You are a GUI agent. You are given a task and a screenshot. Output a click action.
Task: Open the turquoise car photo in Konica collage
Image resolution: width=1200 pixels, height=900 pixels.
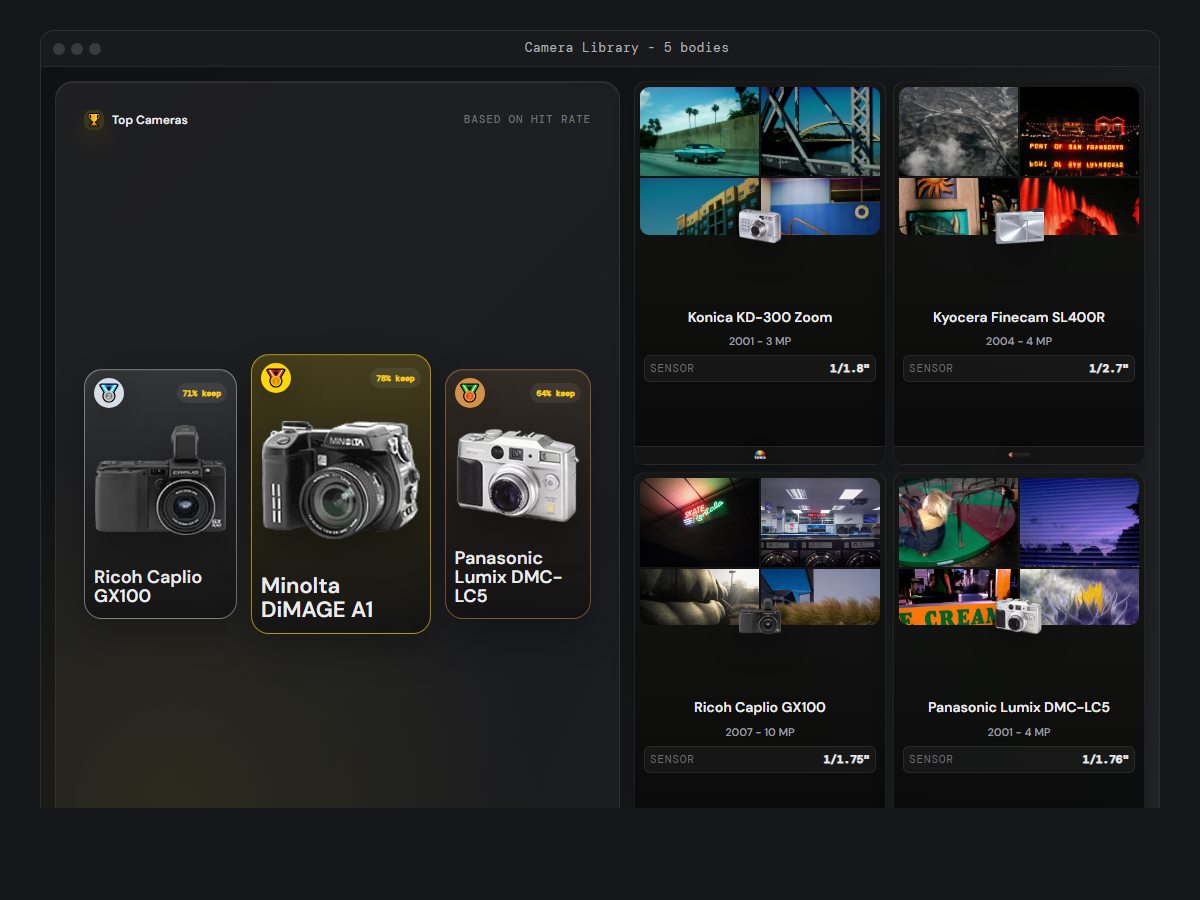(699, 131)
